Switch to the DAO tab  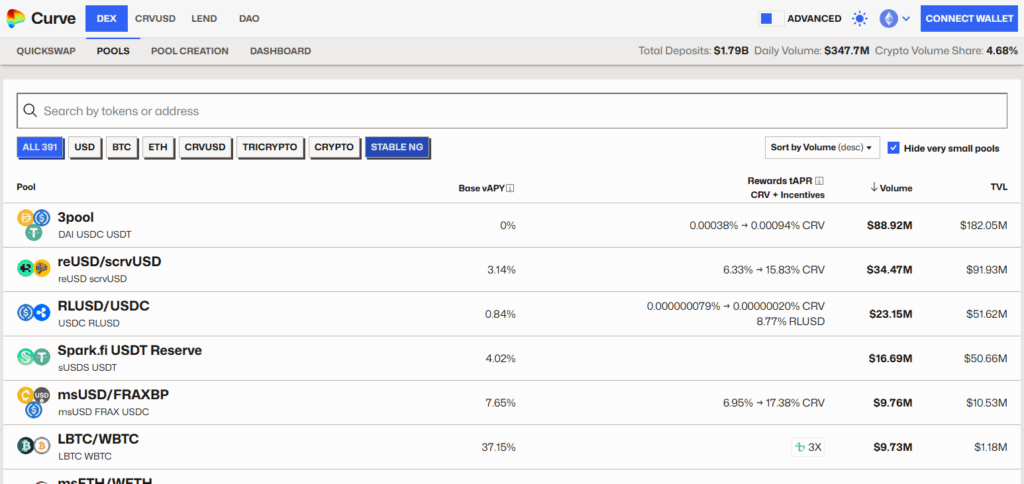(249, 18)
